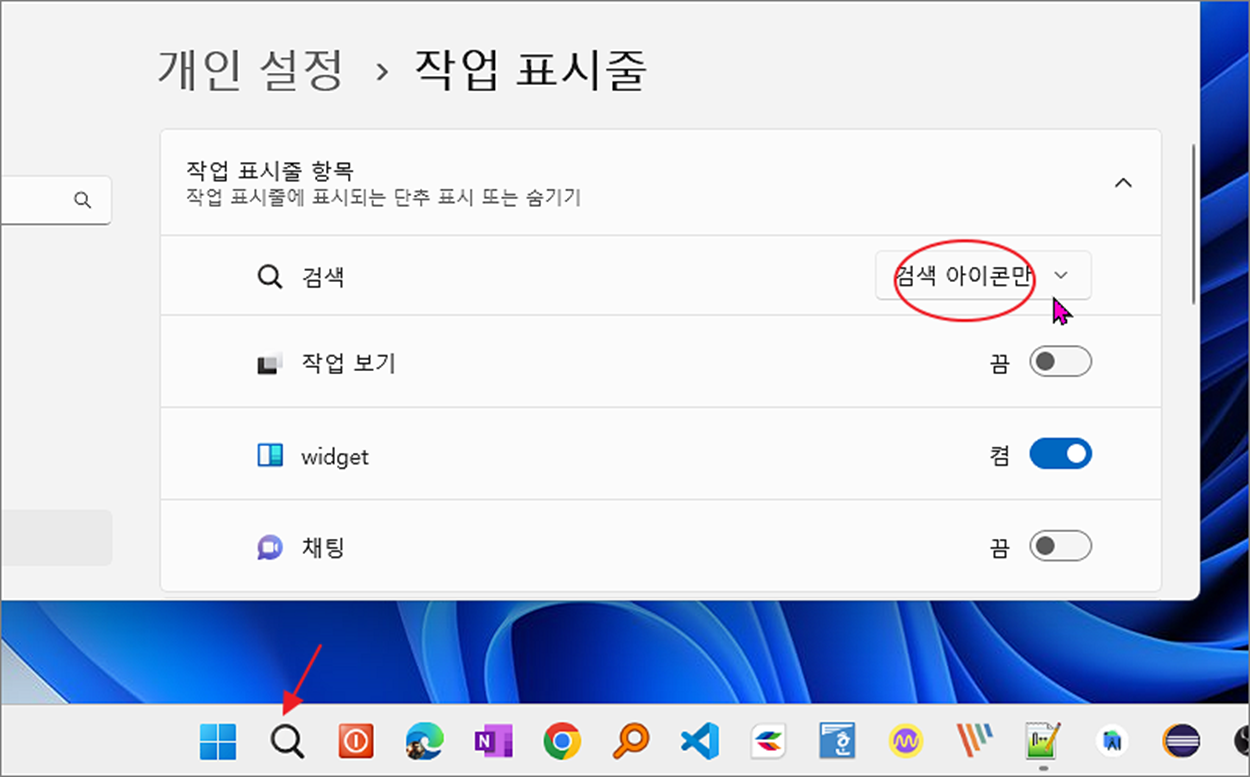The width and height of the screenshot is (1250, 777).
Task: Select the highlighted sidebar navigation item
Action: coord(56,538)
